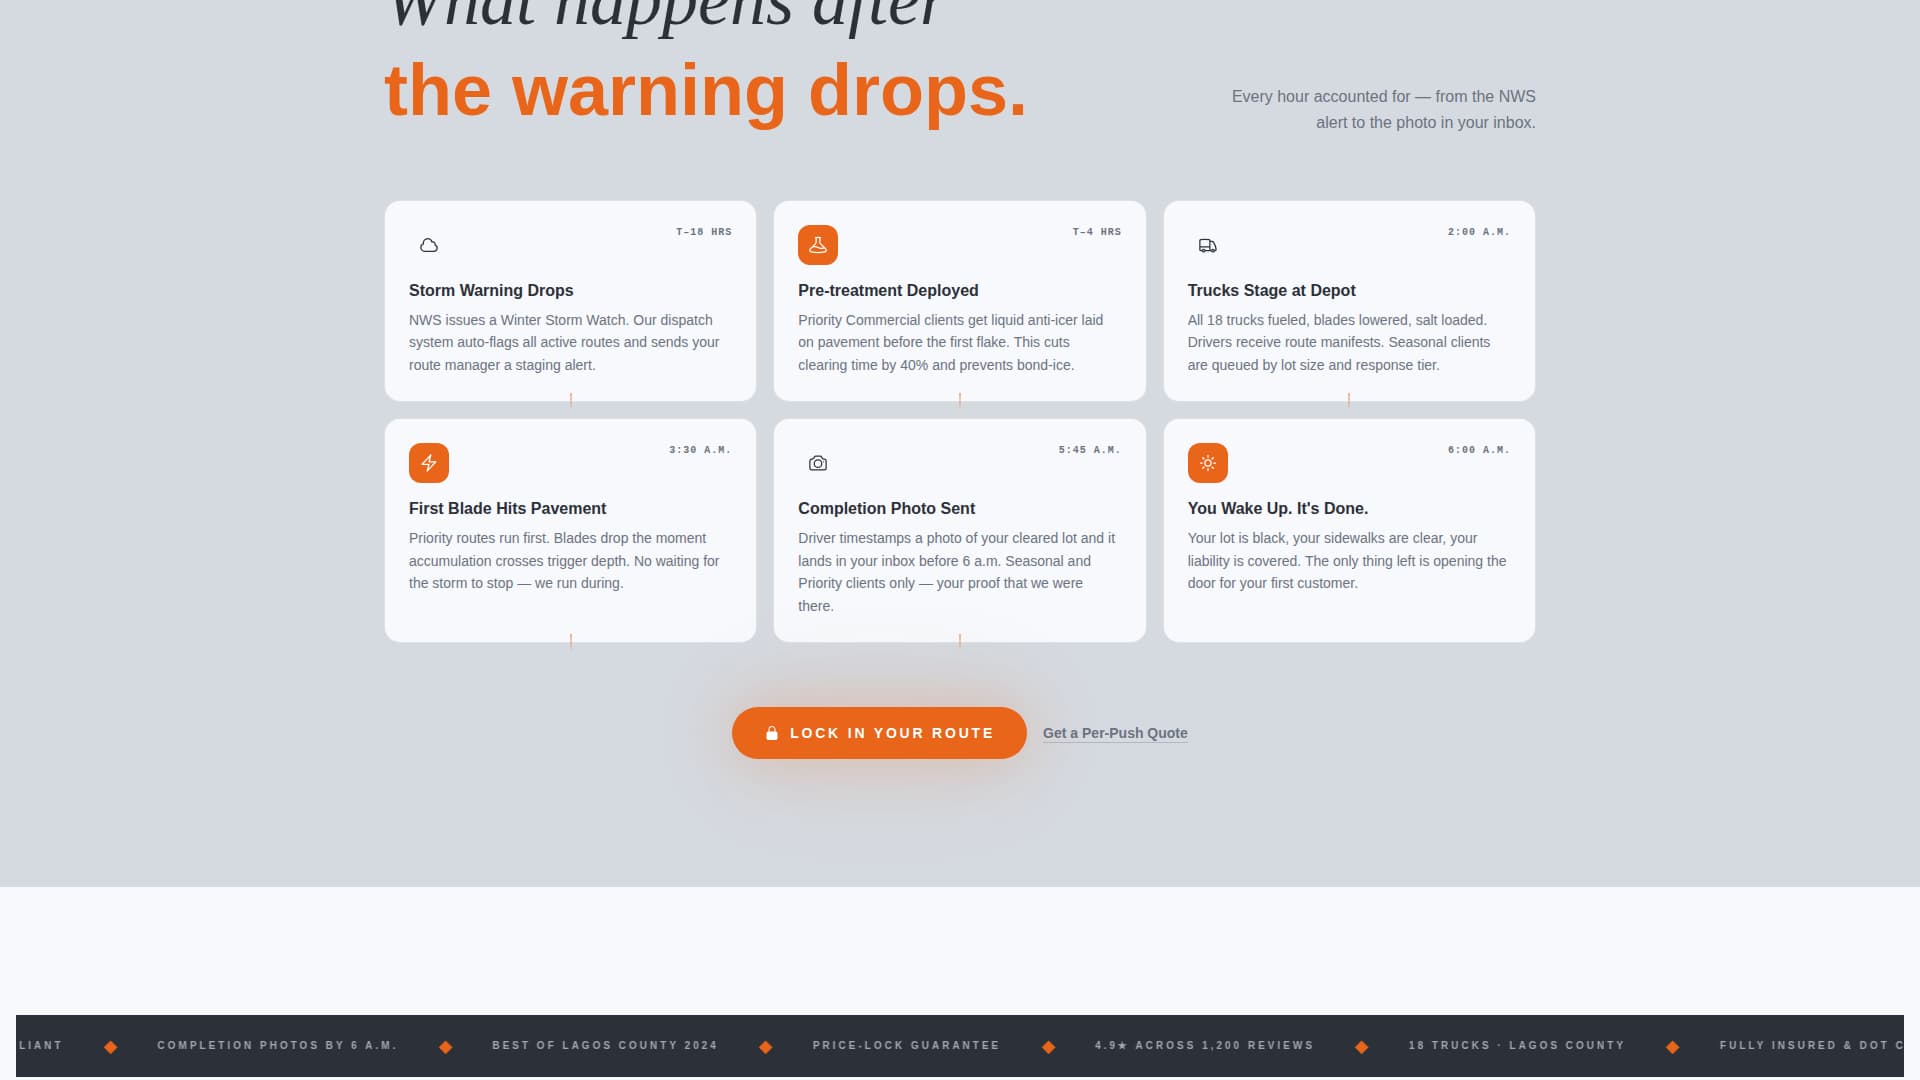Click the 6:00 A.M. timestamp on final card
Viewport: 1920px width, 1080px height.
coord(1479,450)
